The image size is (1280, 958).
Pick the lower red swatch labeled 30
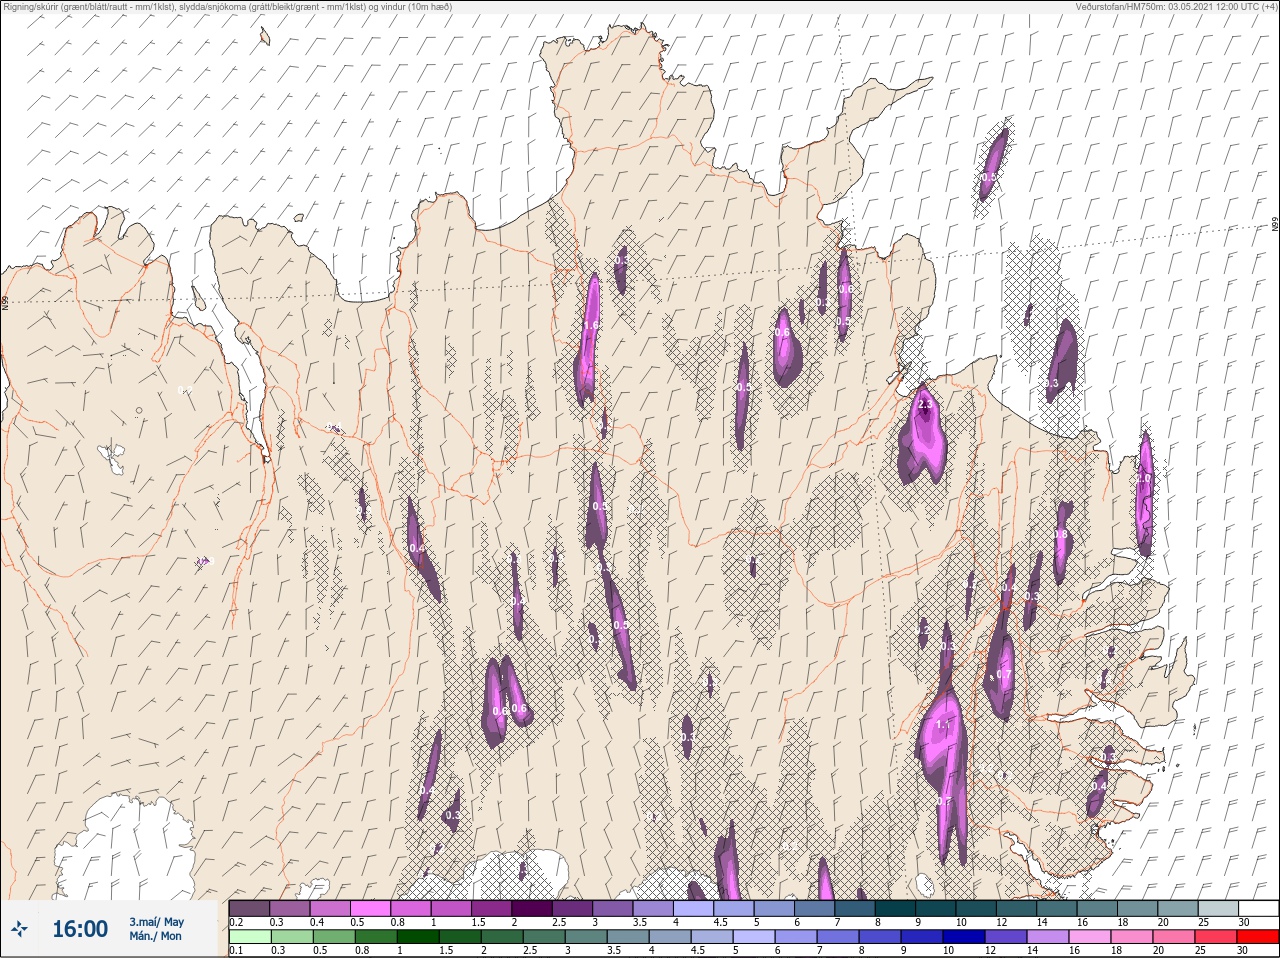[x=1258, y=937]
